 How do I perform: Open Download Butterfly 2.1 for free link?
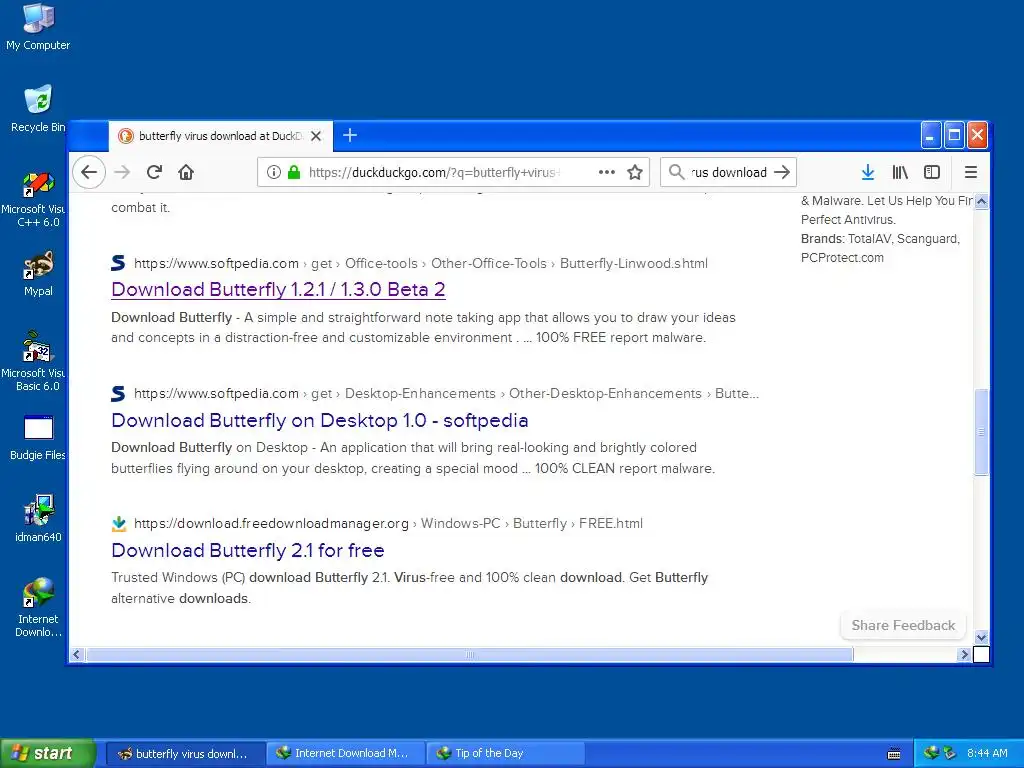tap(248, 551)
